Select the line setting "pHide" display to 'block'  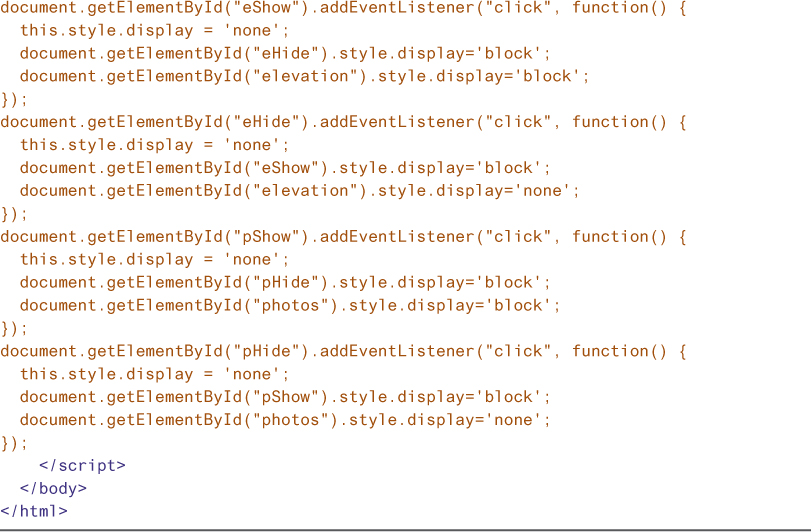pyautogui.click(x=286, y=283)
